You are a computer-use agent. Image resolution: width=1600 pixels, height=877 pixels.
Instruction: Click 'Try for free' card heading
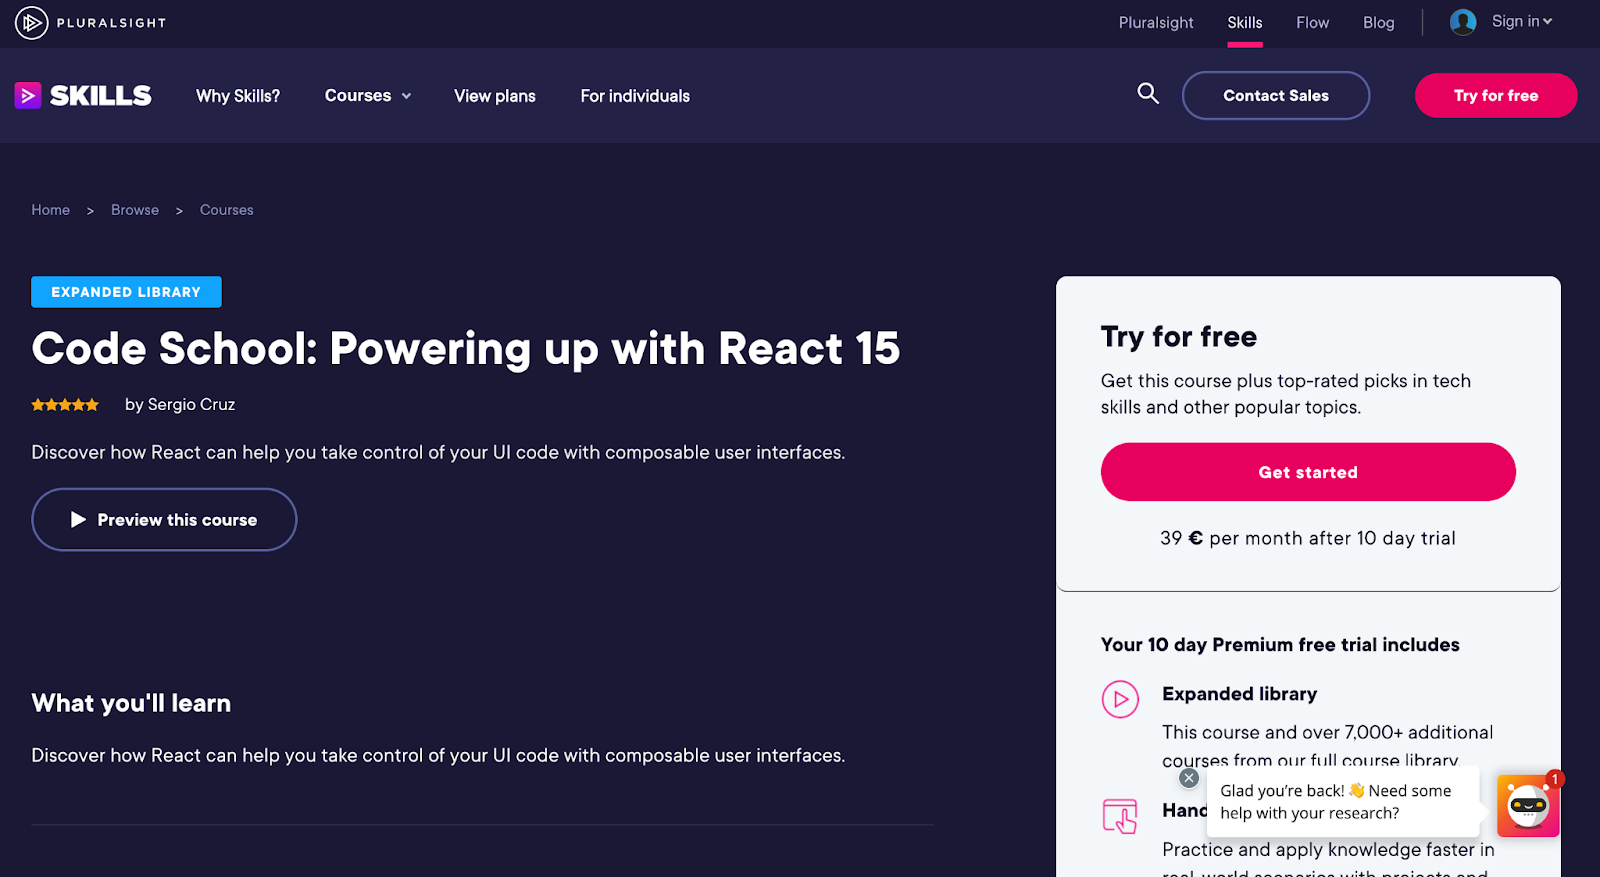click(x=1179, y=337)
